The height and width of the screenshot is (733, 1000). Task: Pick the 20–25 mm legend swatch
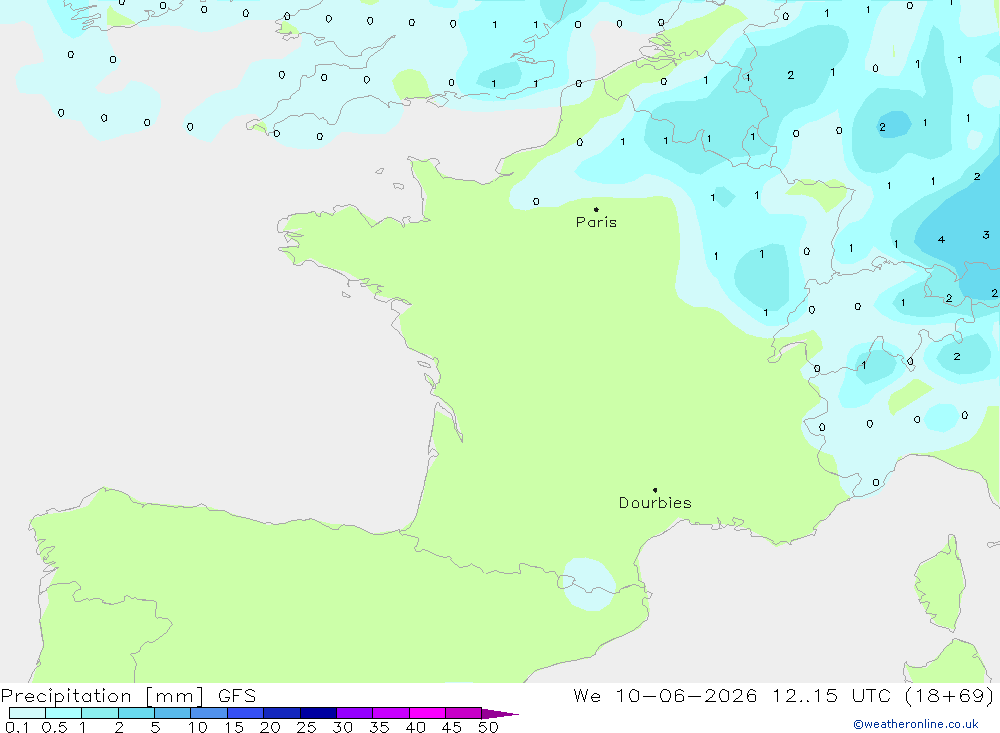(x=282, y=713)
